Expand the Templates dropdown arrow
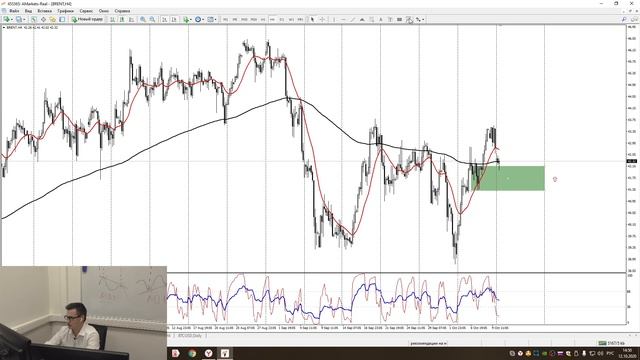Image resolution: width=640 pixels, height=360 pixels. coord(216,19)
